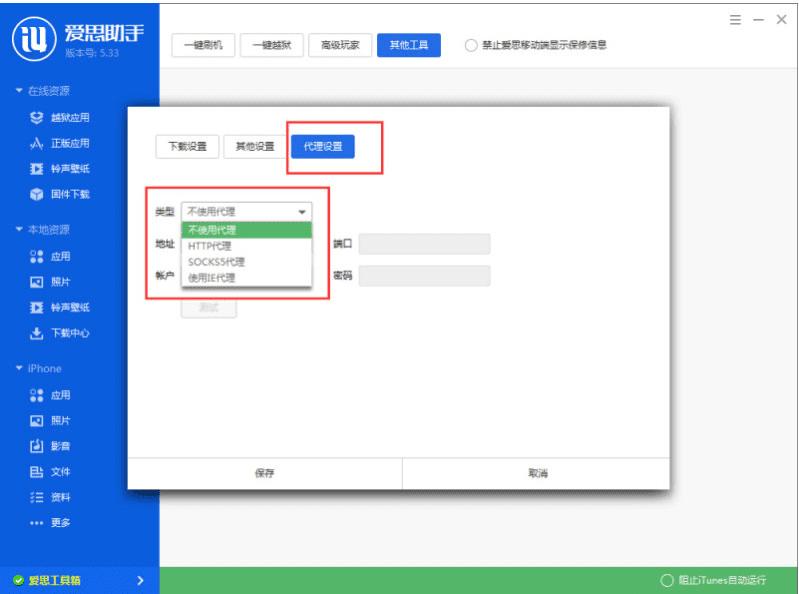
Task: Switch to 一键越狱 tab
Action: point(272,45)
